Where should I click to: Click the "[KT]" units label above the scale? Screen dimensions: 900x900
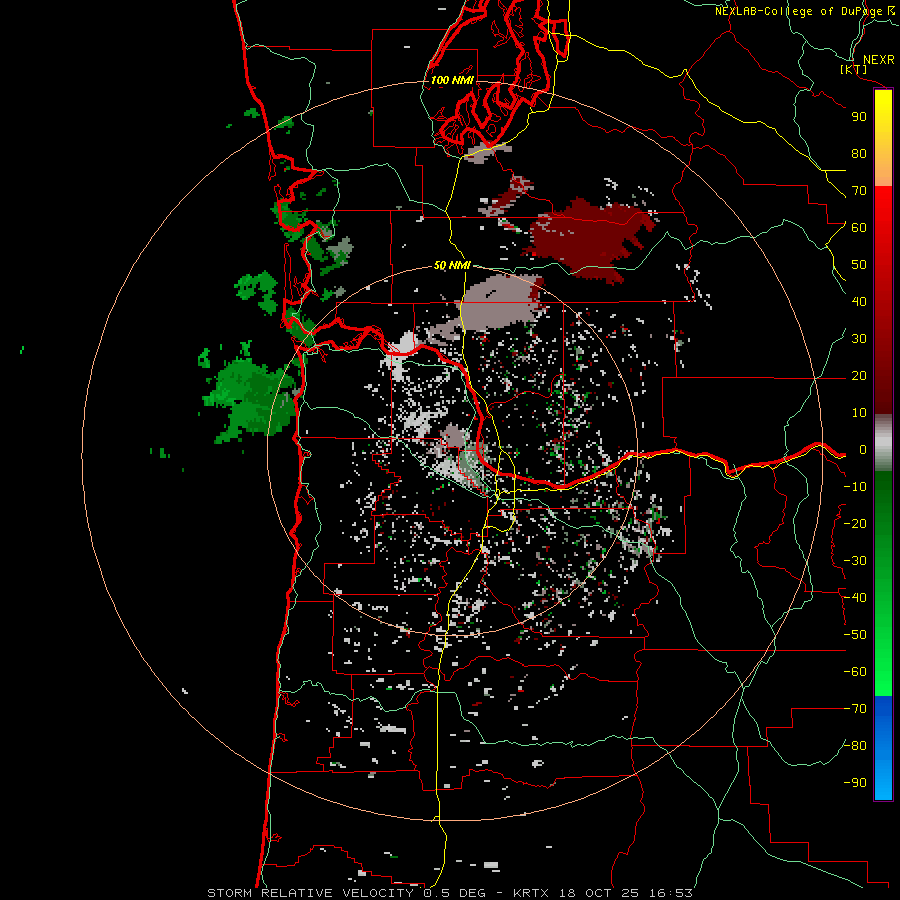[854, 69]
